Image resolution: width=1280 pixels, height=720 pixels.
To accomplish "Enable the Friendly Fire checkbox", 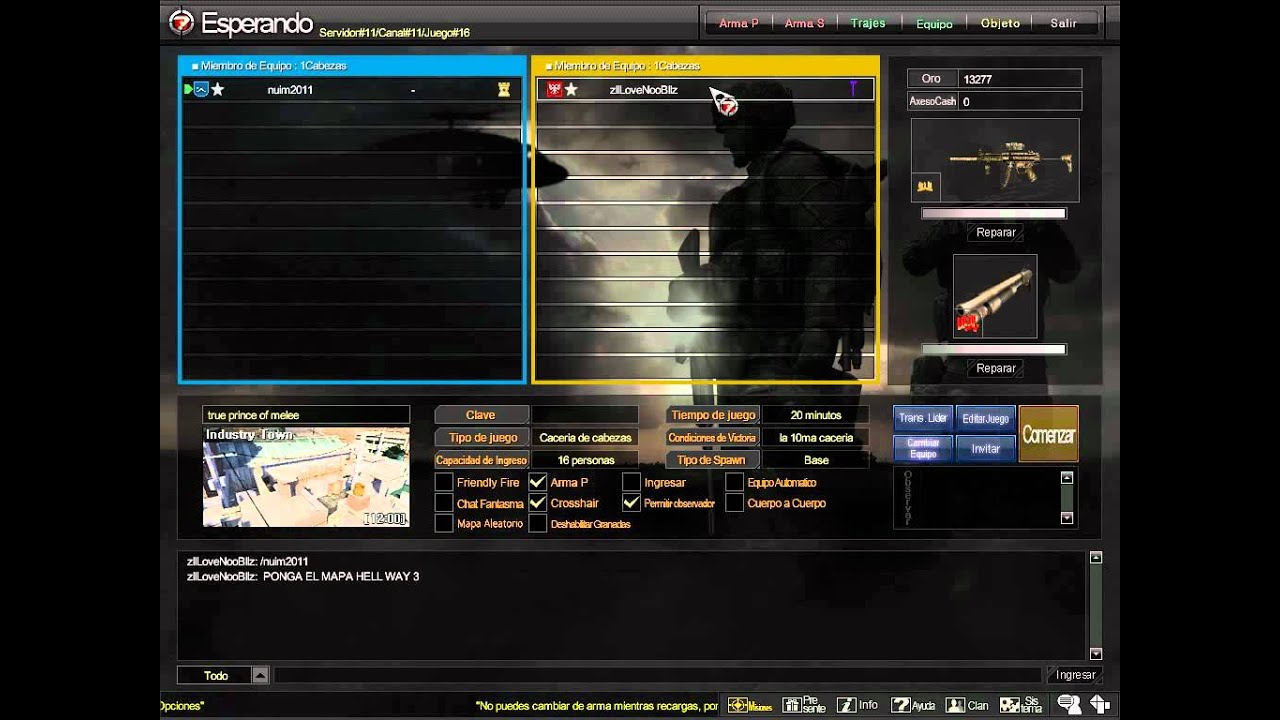I will tap(444, 482).
